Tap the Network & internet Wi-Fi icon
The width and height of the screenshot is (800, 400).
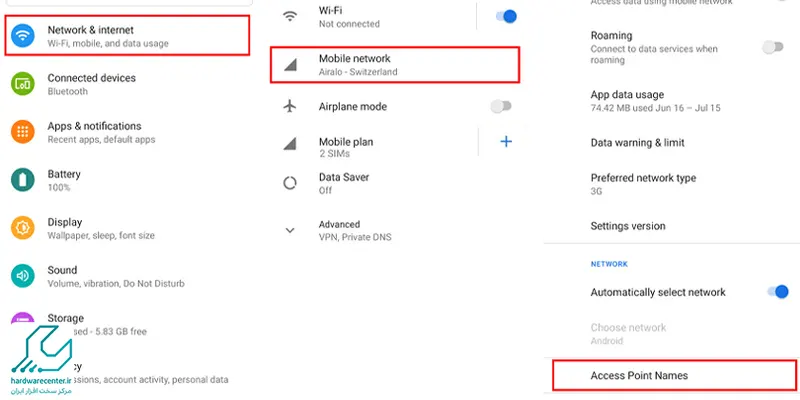pos(22,36)
